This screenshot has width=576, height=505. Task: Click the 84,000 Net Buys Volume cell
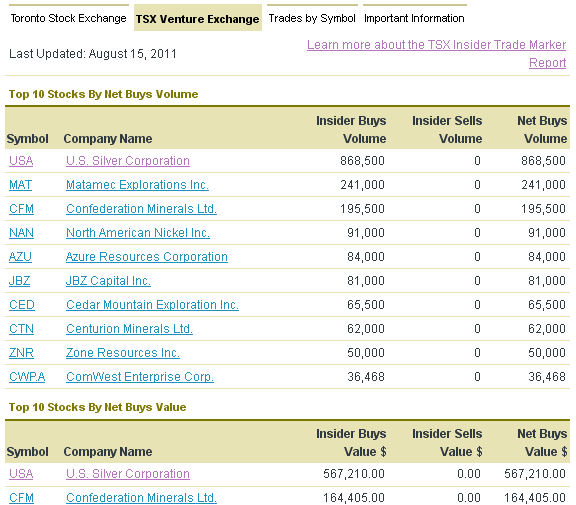pyautogui.click(x=547, y=257)
